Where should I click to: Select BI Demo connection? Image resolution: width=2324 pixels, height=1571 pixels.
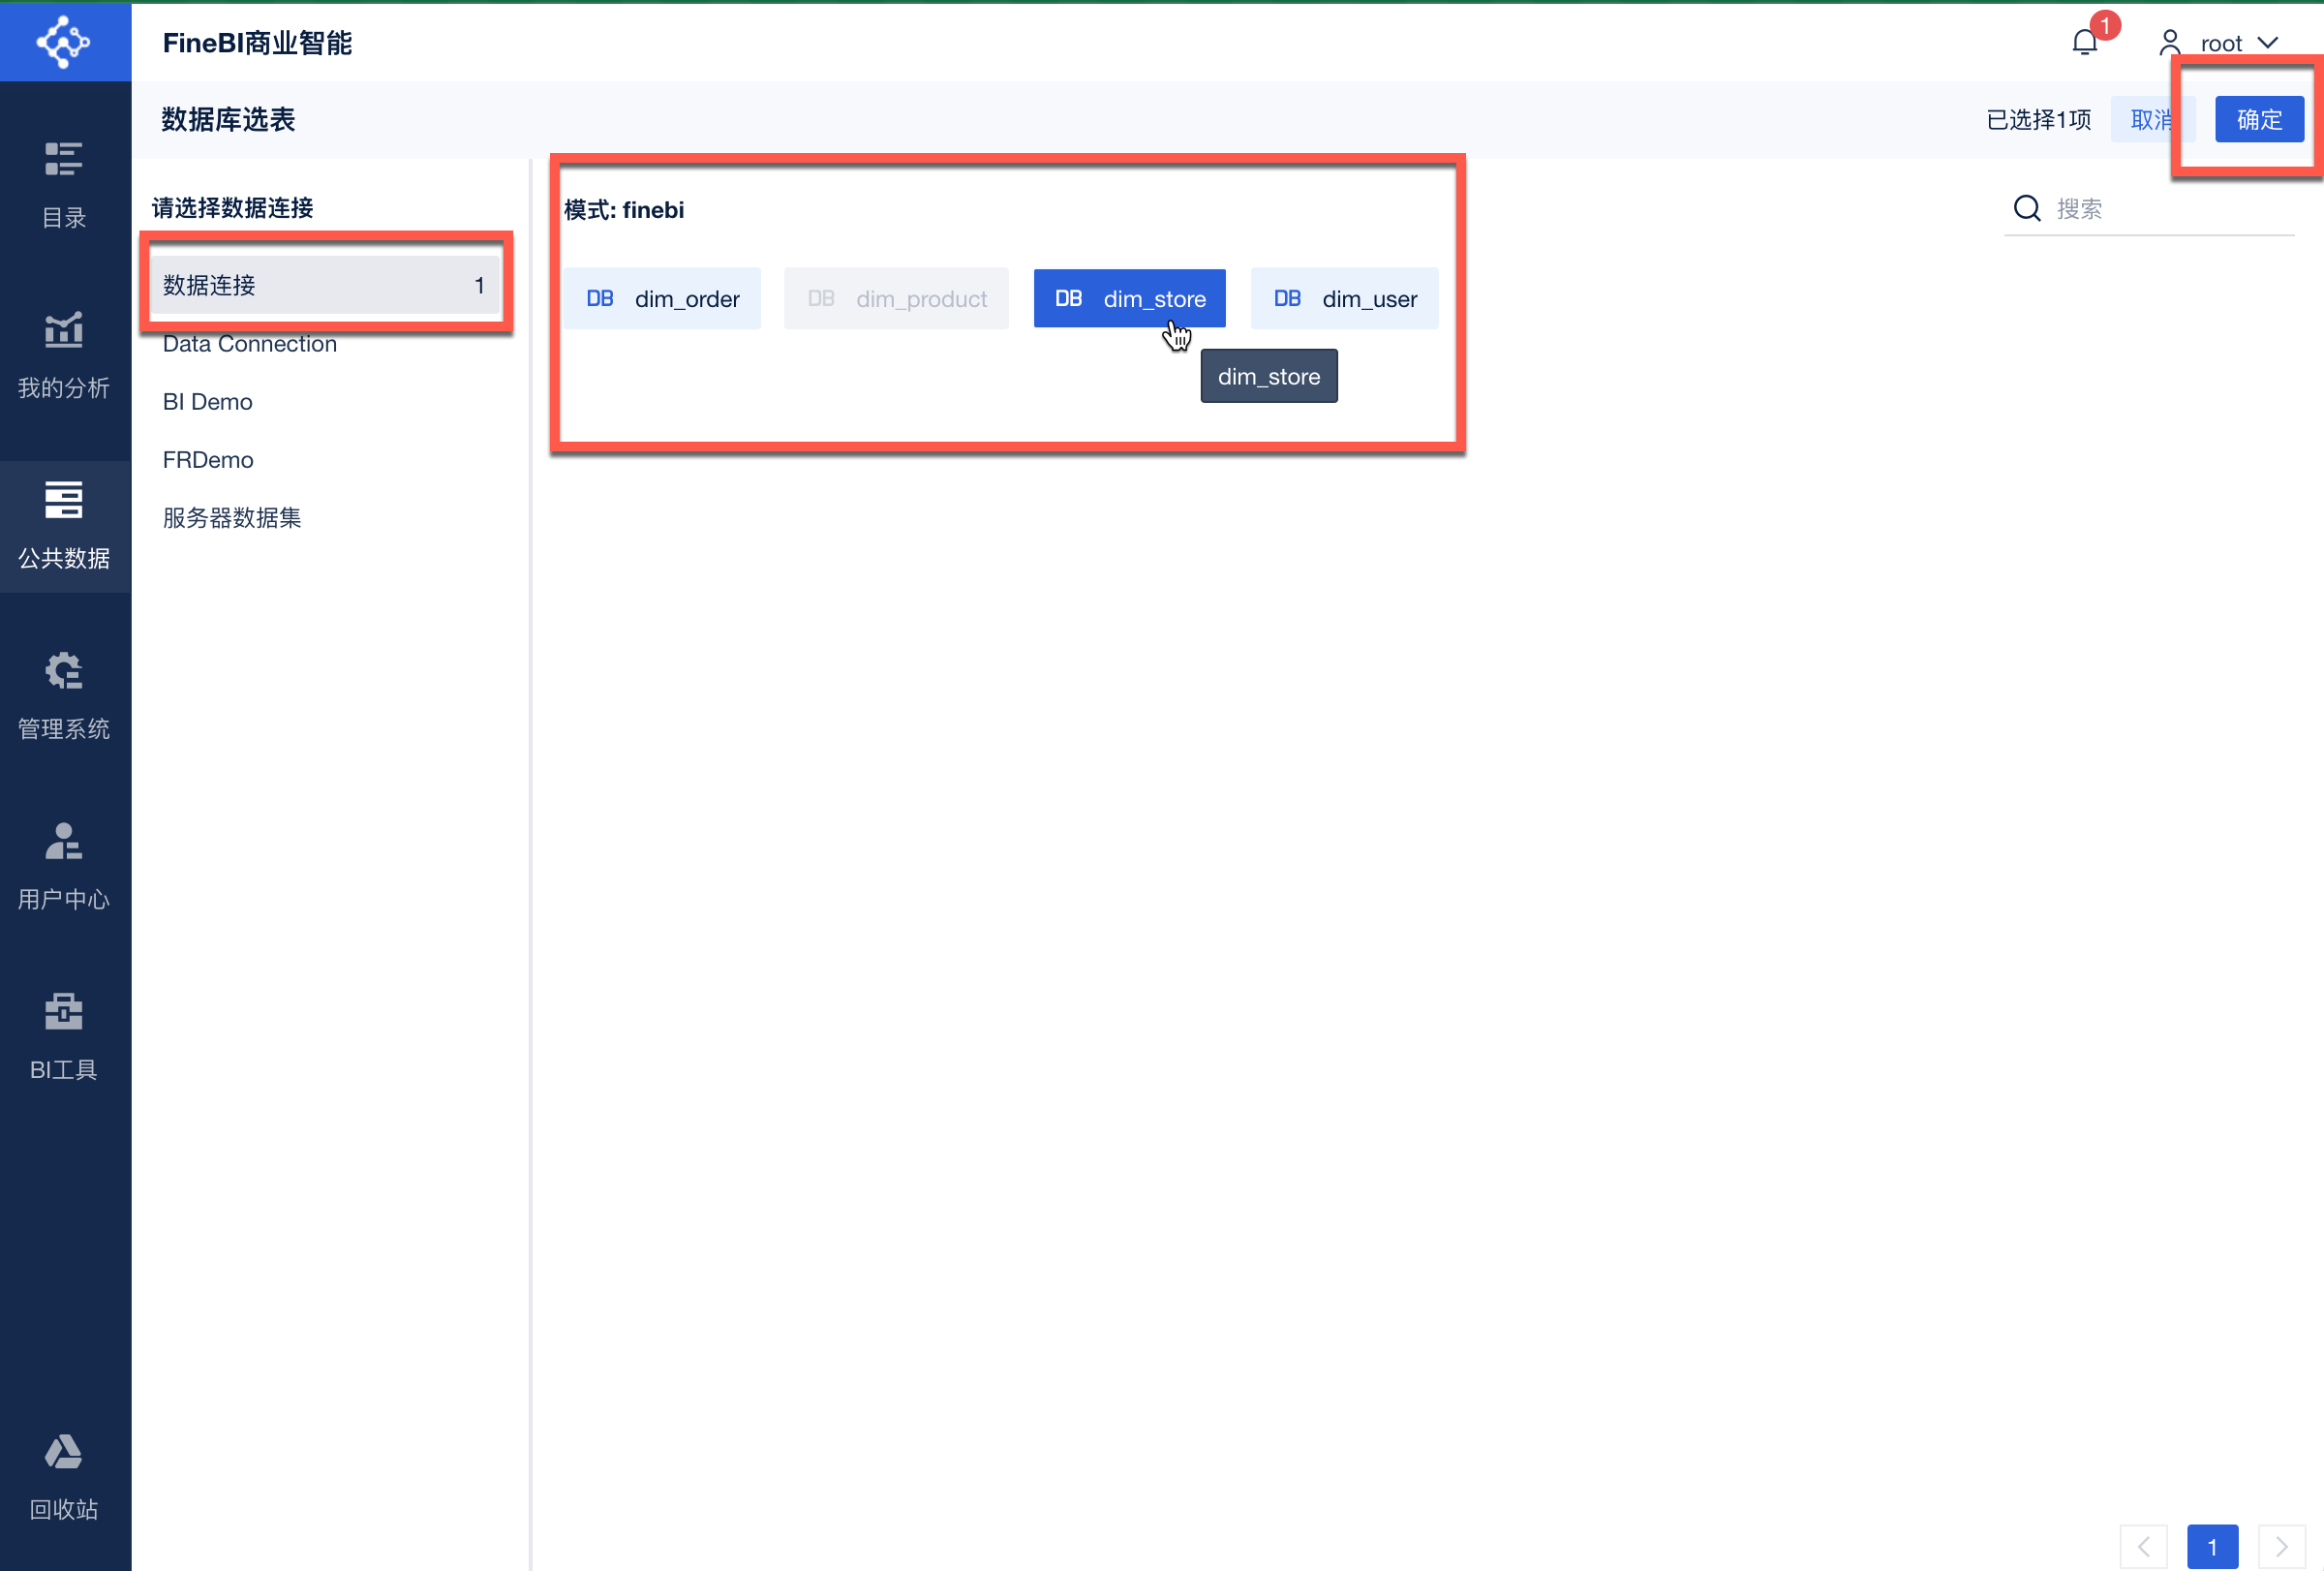click(208, 402)
